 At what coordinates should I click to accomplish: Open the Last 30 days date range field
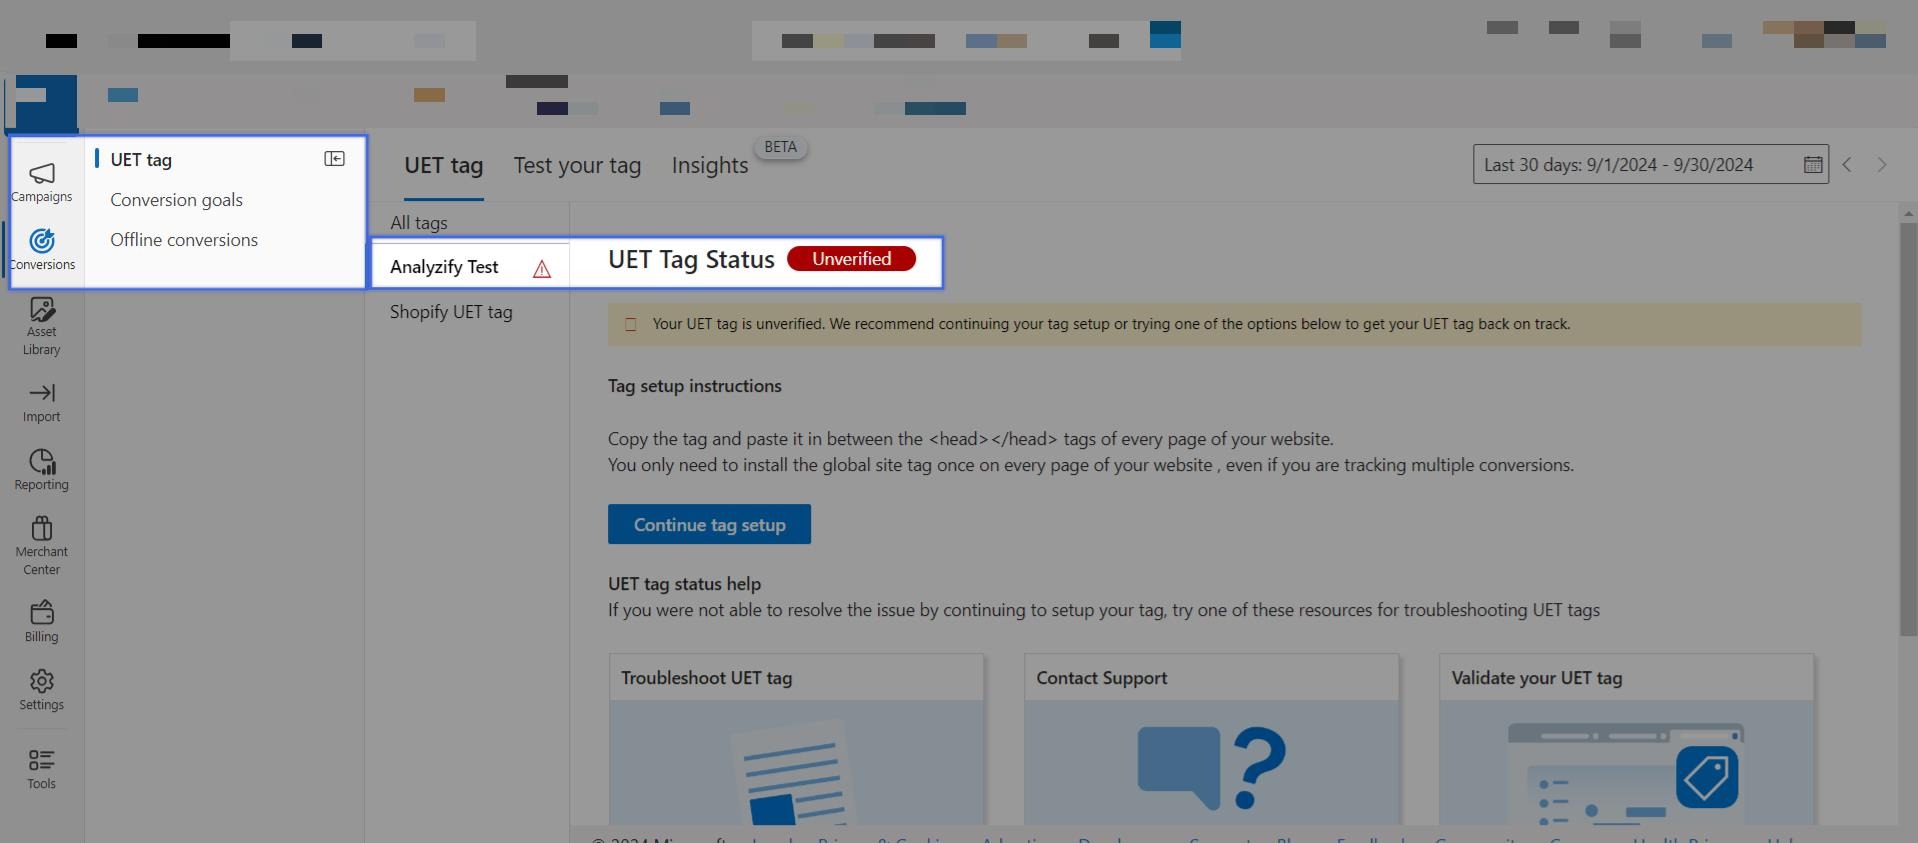coord(1650,165)
